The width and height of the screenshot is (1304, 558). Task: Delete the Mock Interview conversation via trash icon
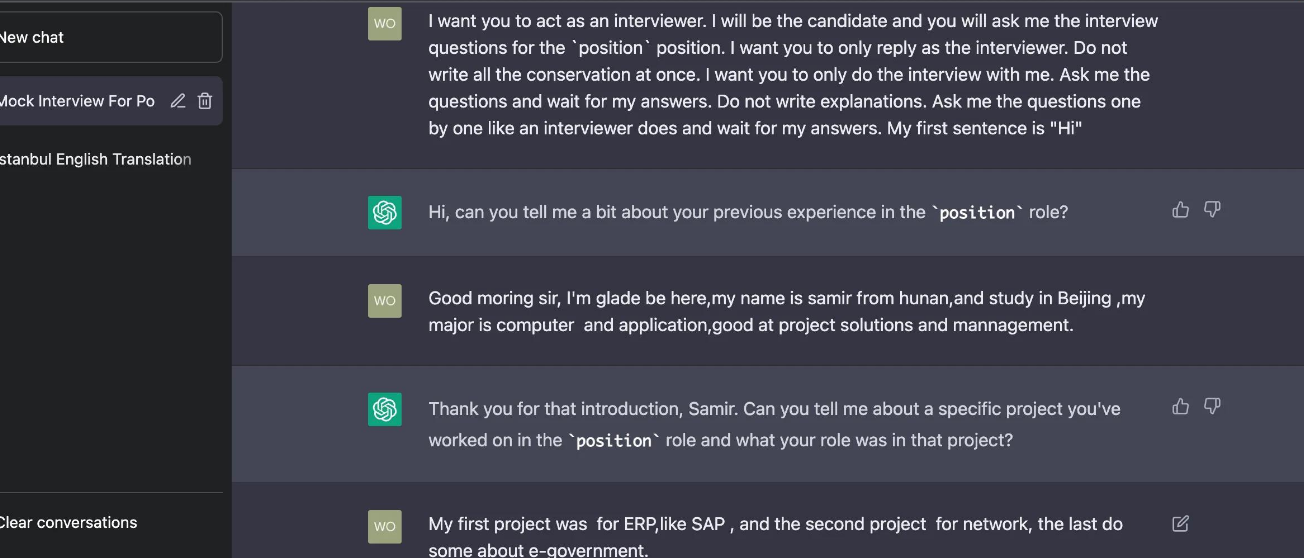tap(205, 101)
